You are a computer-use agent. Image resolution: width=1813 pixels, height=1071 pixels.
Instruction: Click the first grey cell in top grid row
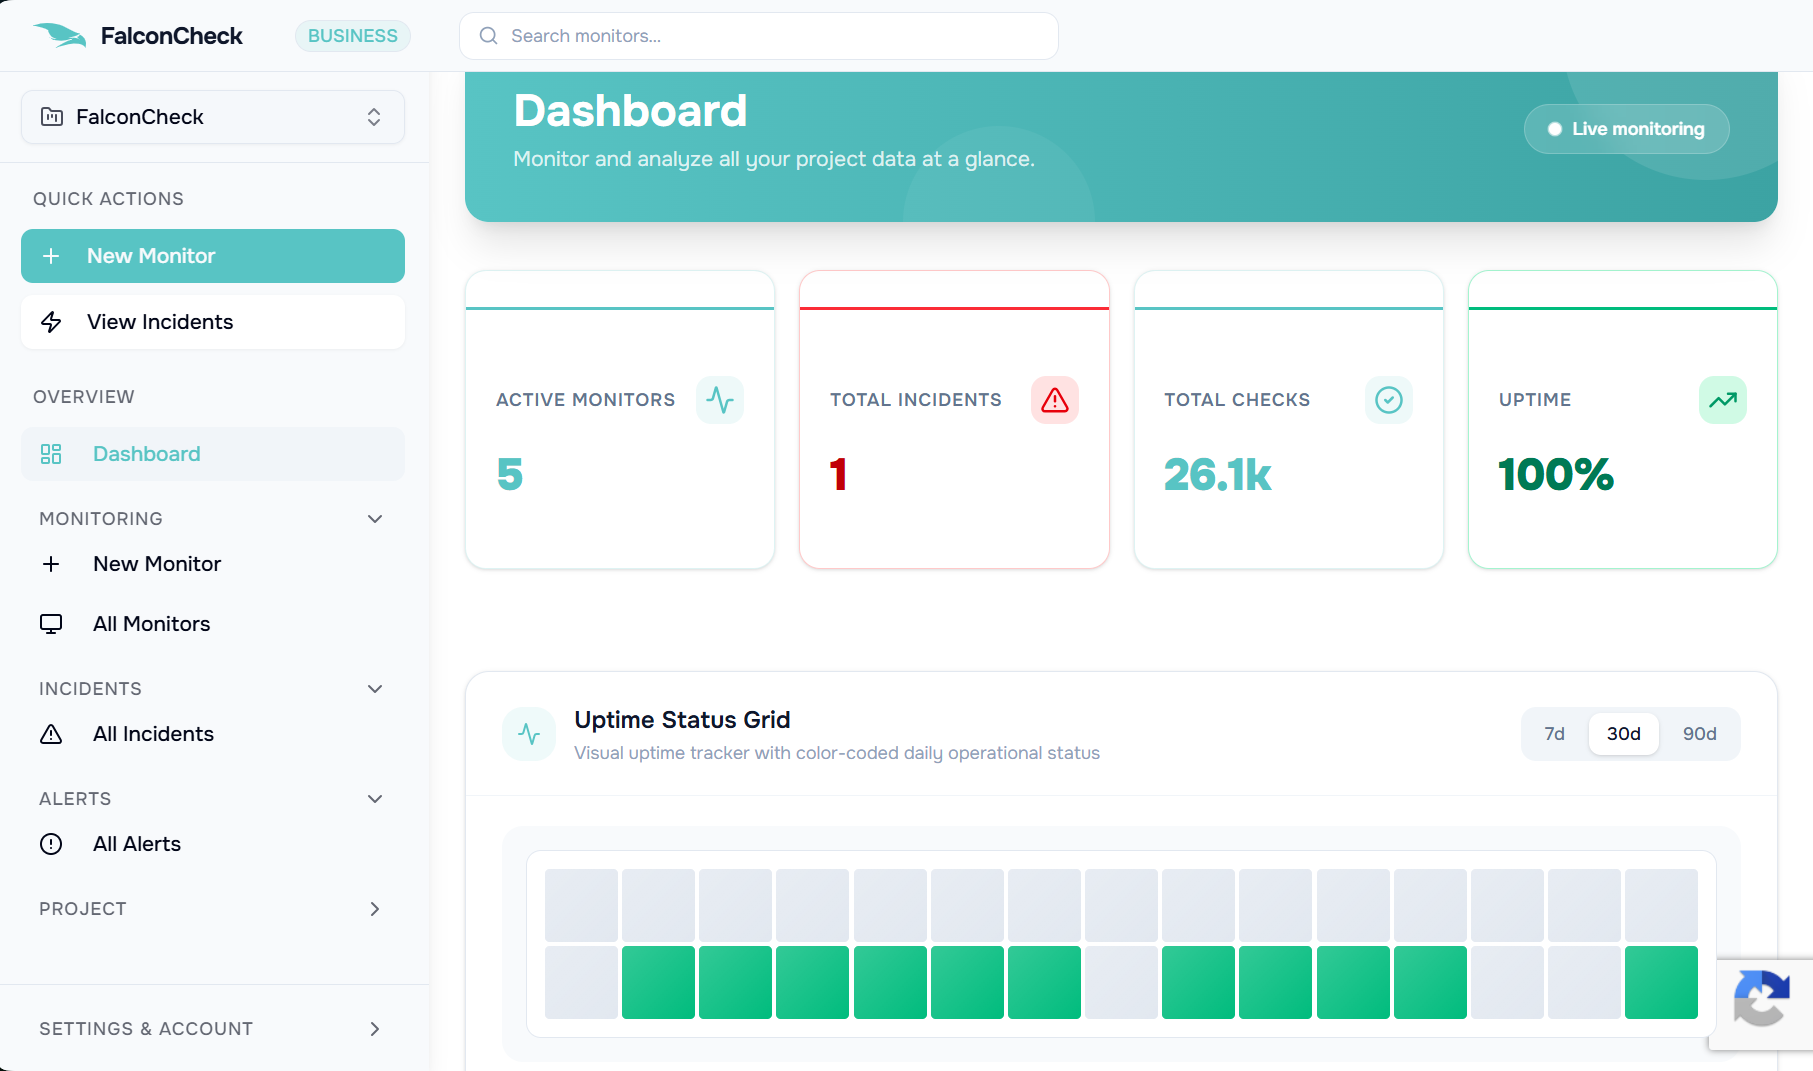[x=581, y=905]
